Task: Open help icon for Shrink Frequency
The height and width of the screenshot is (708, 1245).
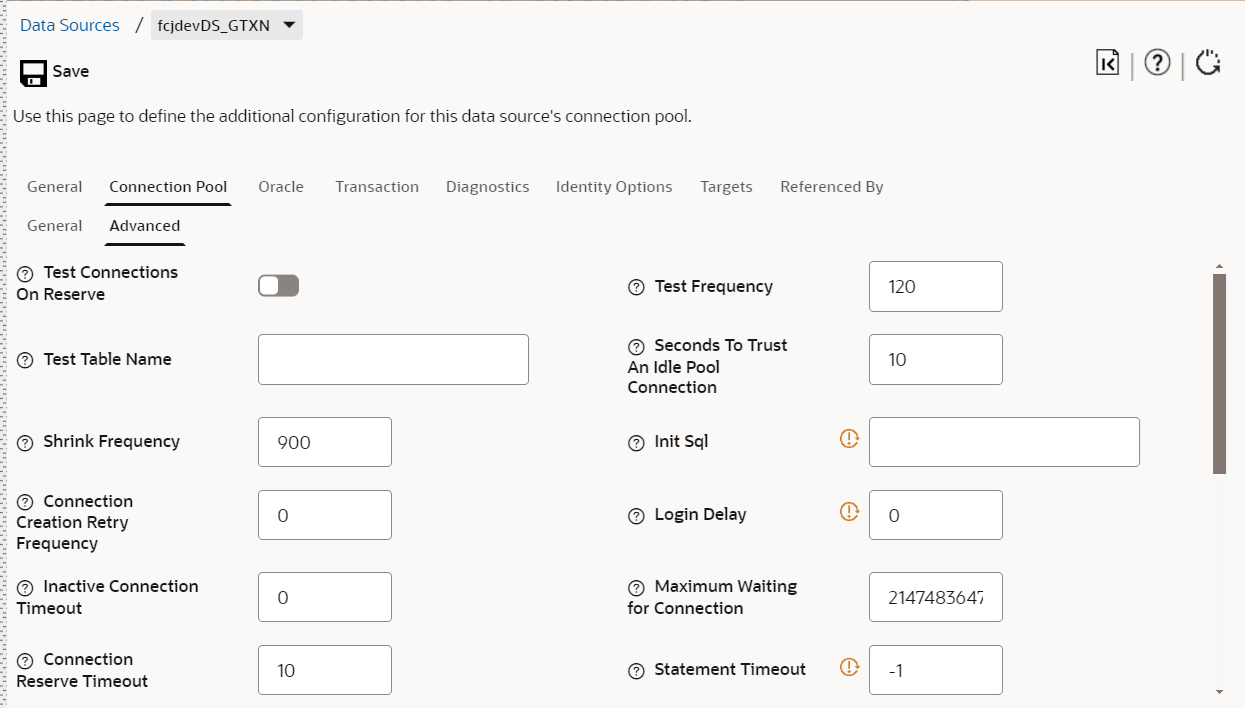Action: tap(25, 442)
